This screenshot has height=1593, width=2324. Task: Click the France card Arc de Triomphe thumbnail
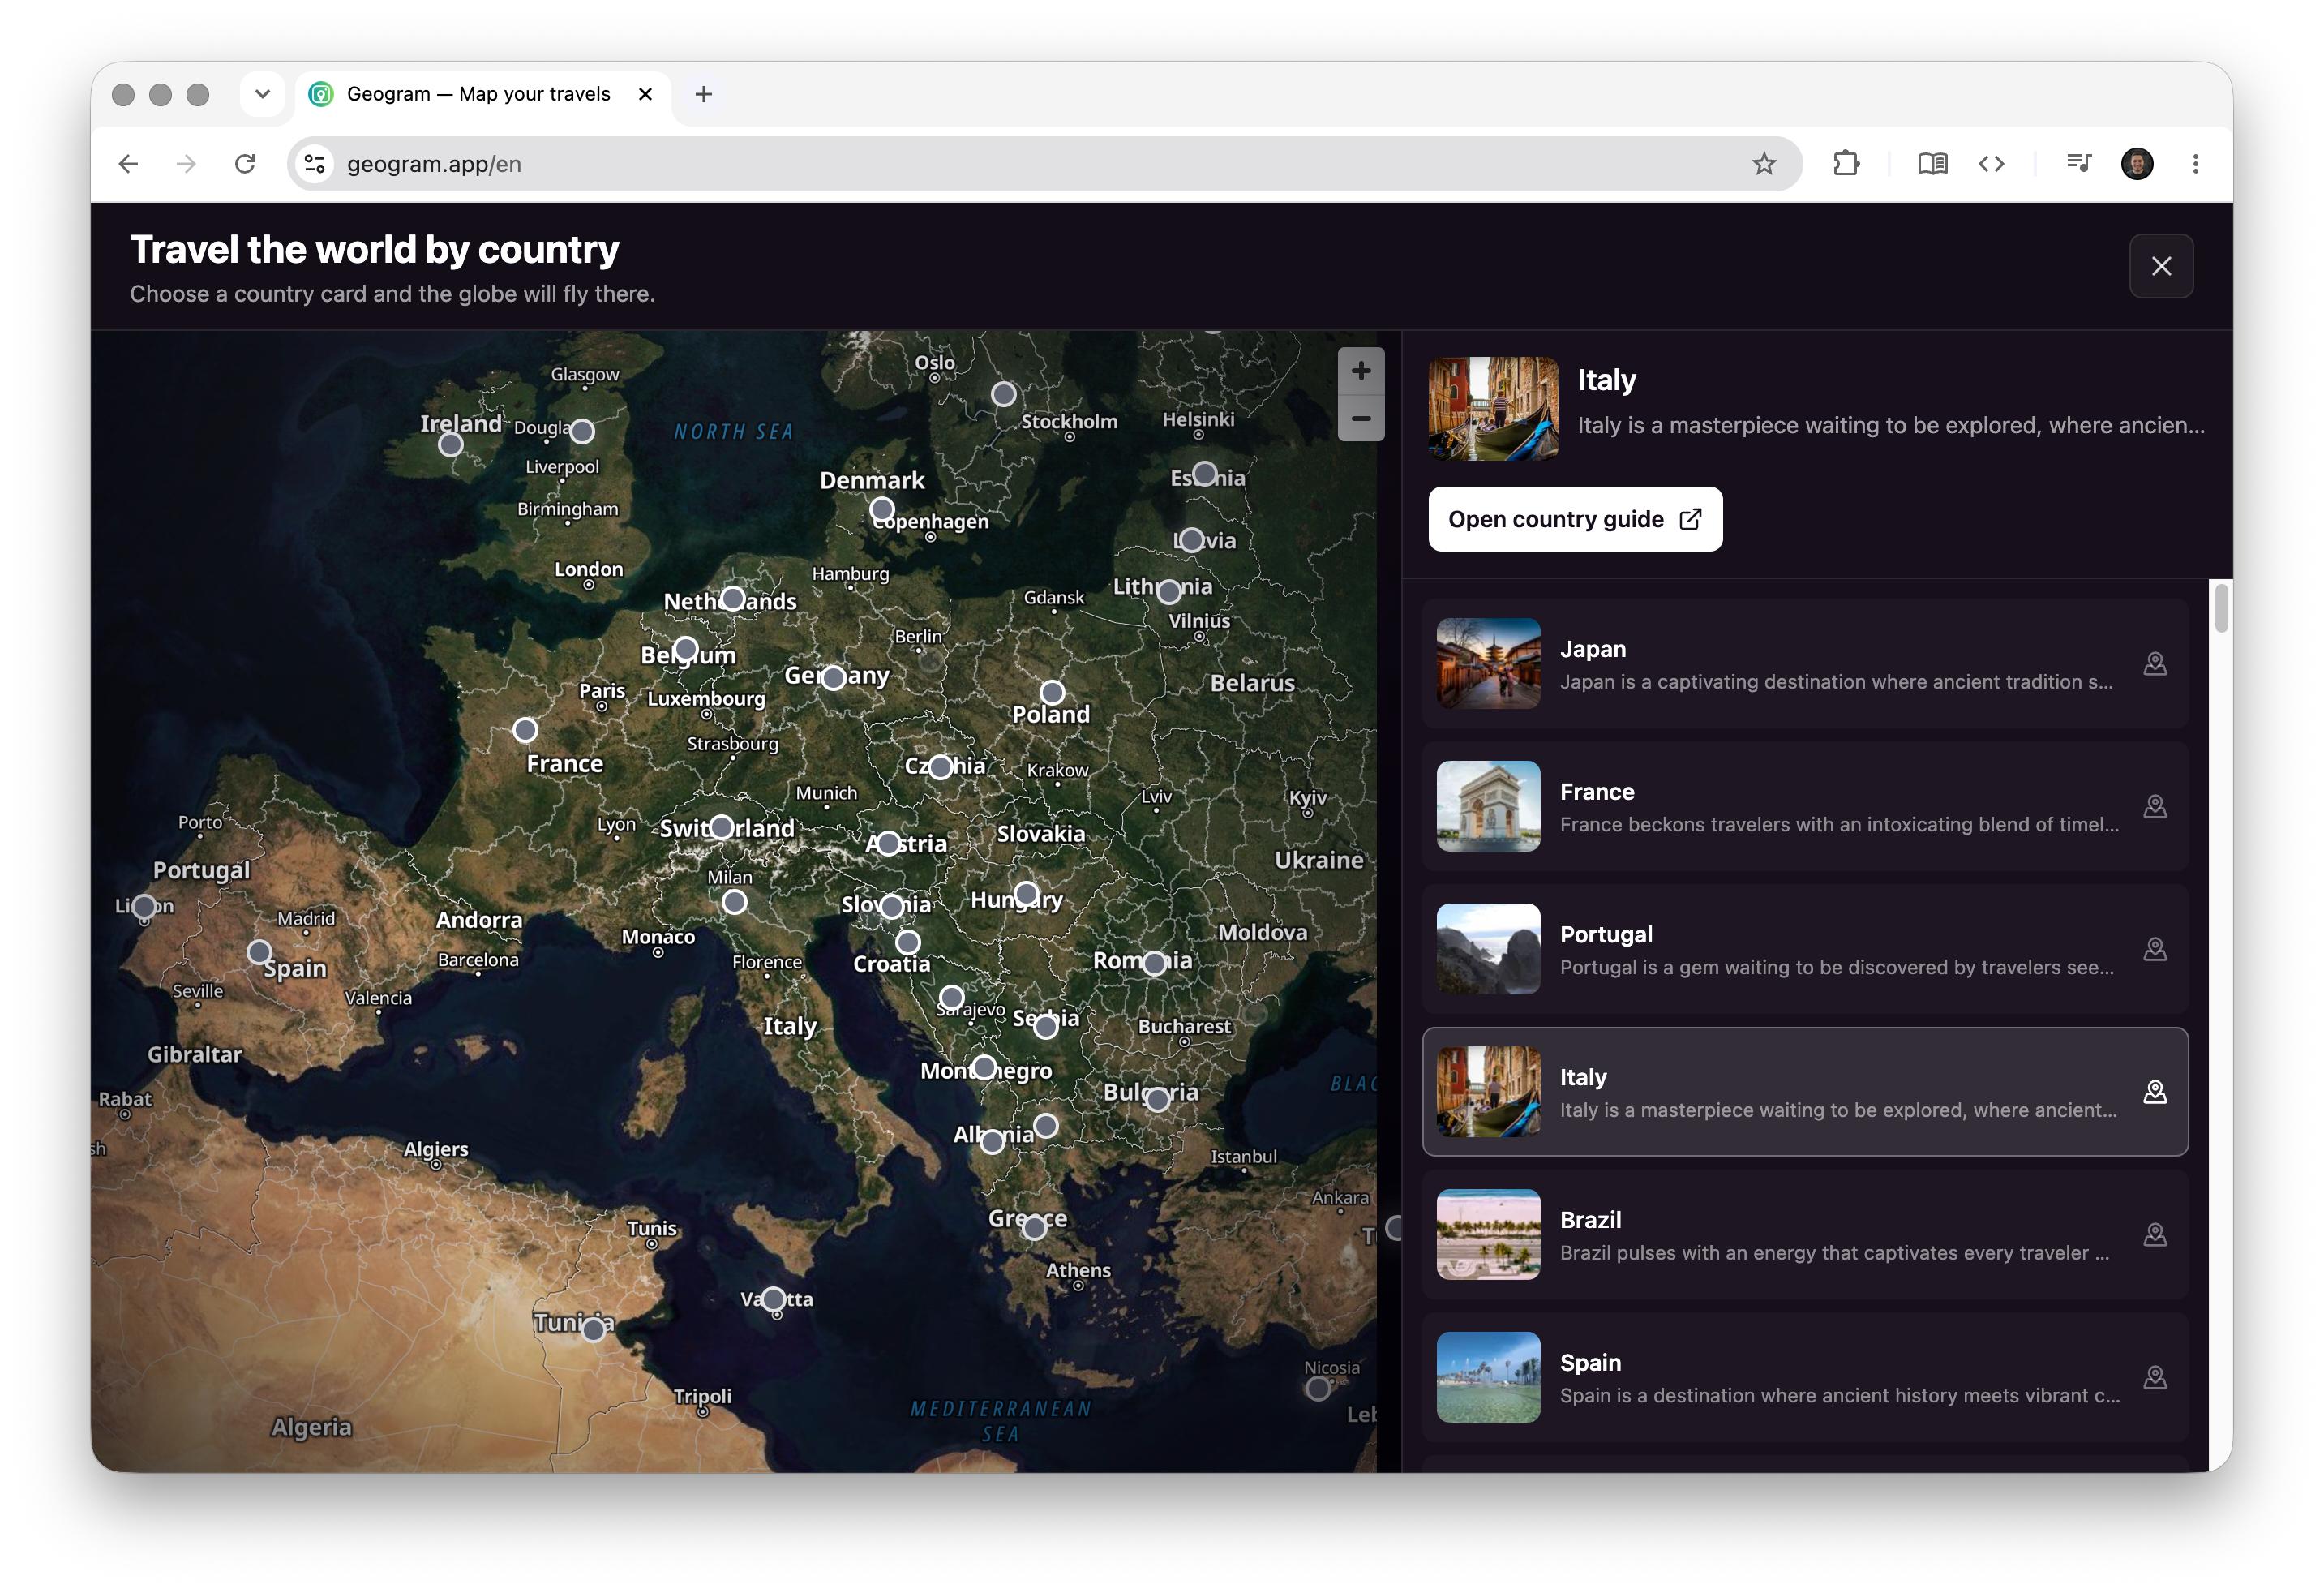[1487, 806]
